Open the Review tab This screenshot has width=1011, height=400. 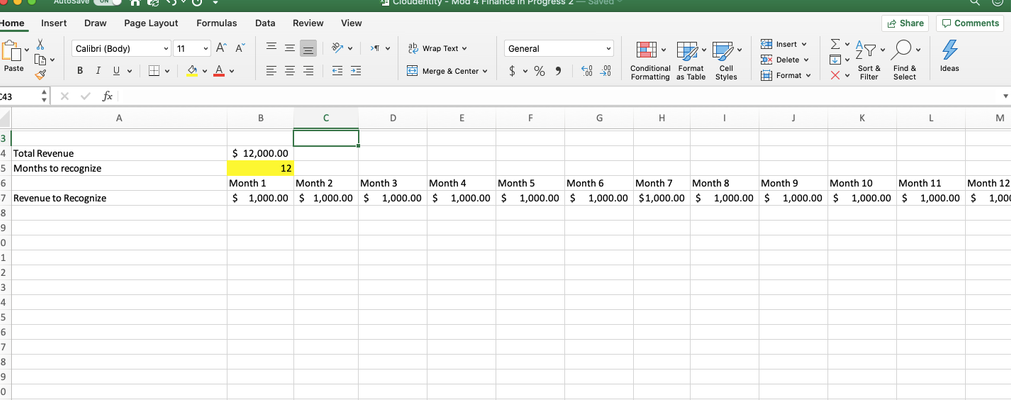[308, 23]
